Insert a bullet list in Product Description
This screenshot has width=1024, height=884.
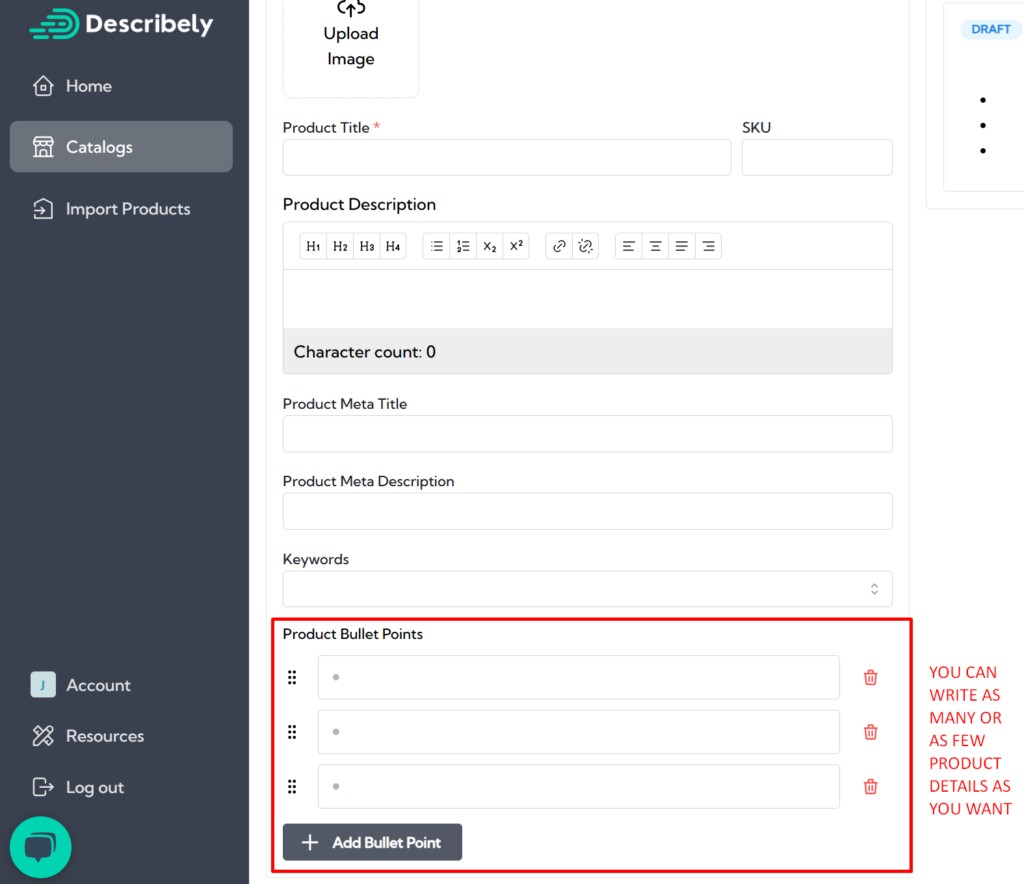coord(436,246)
